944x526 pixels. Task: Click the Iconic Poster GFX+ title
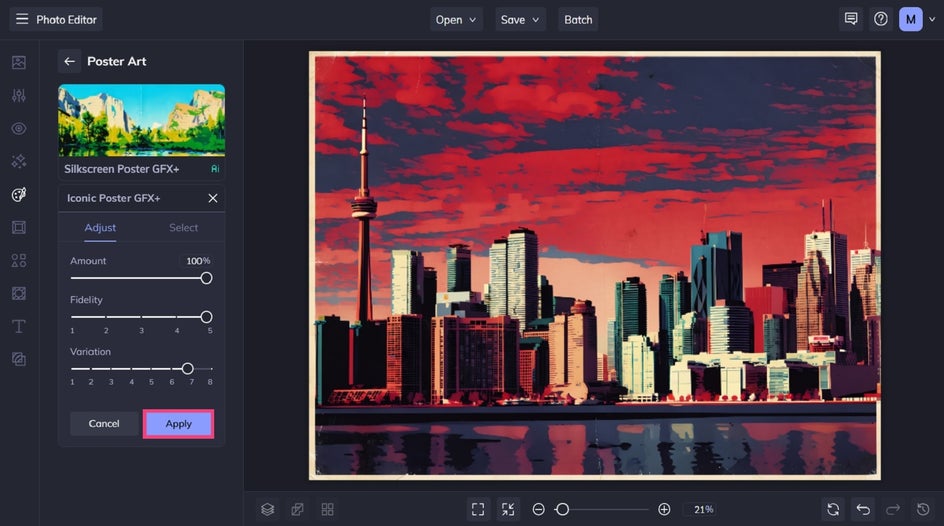tap(113, 198)
